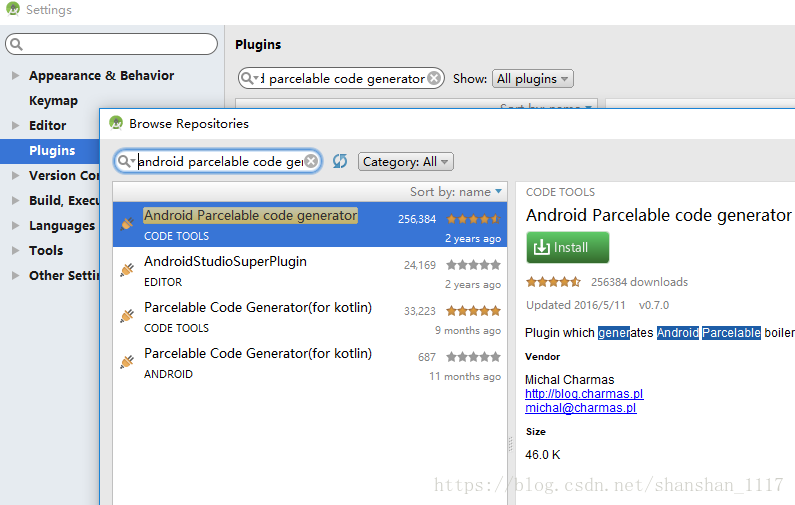This screenshot has height=505, width=795.
Task: Select Parcelable Code Generator(for kotlin) under CODE TOOLS
Action: 310,317
